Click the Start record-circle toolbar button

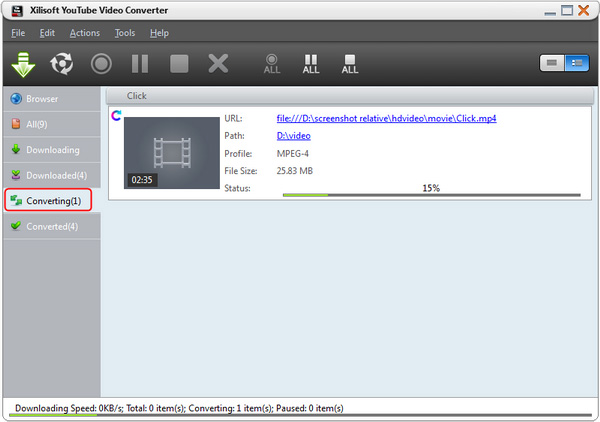[101, 64]
